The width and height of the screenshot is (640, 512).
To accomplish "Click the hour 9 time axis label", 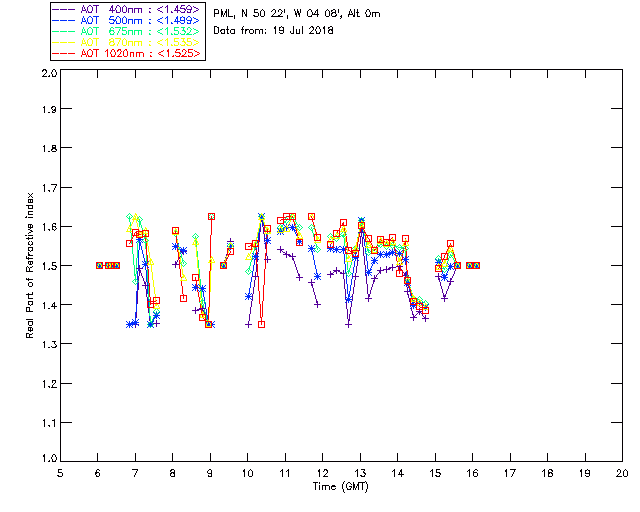I will (210, 473).
